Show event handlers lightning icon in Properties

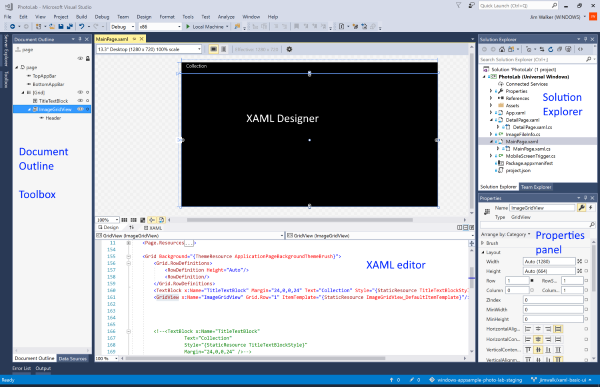[x=591, y=207]
